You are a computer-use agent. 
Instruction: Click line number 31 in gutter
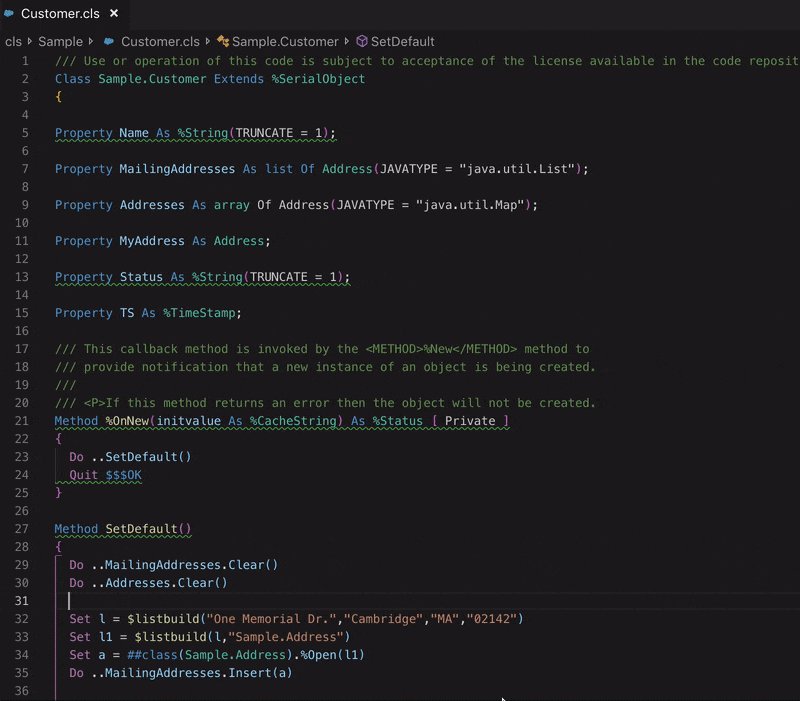point(21,601)
